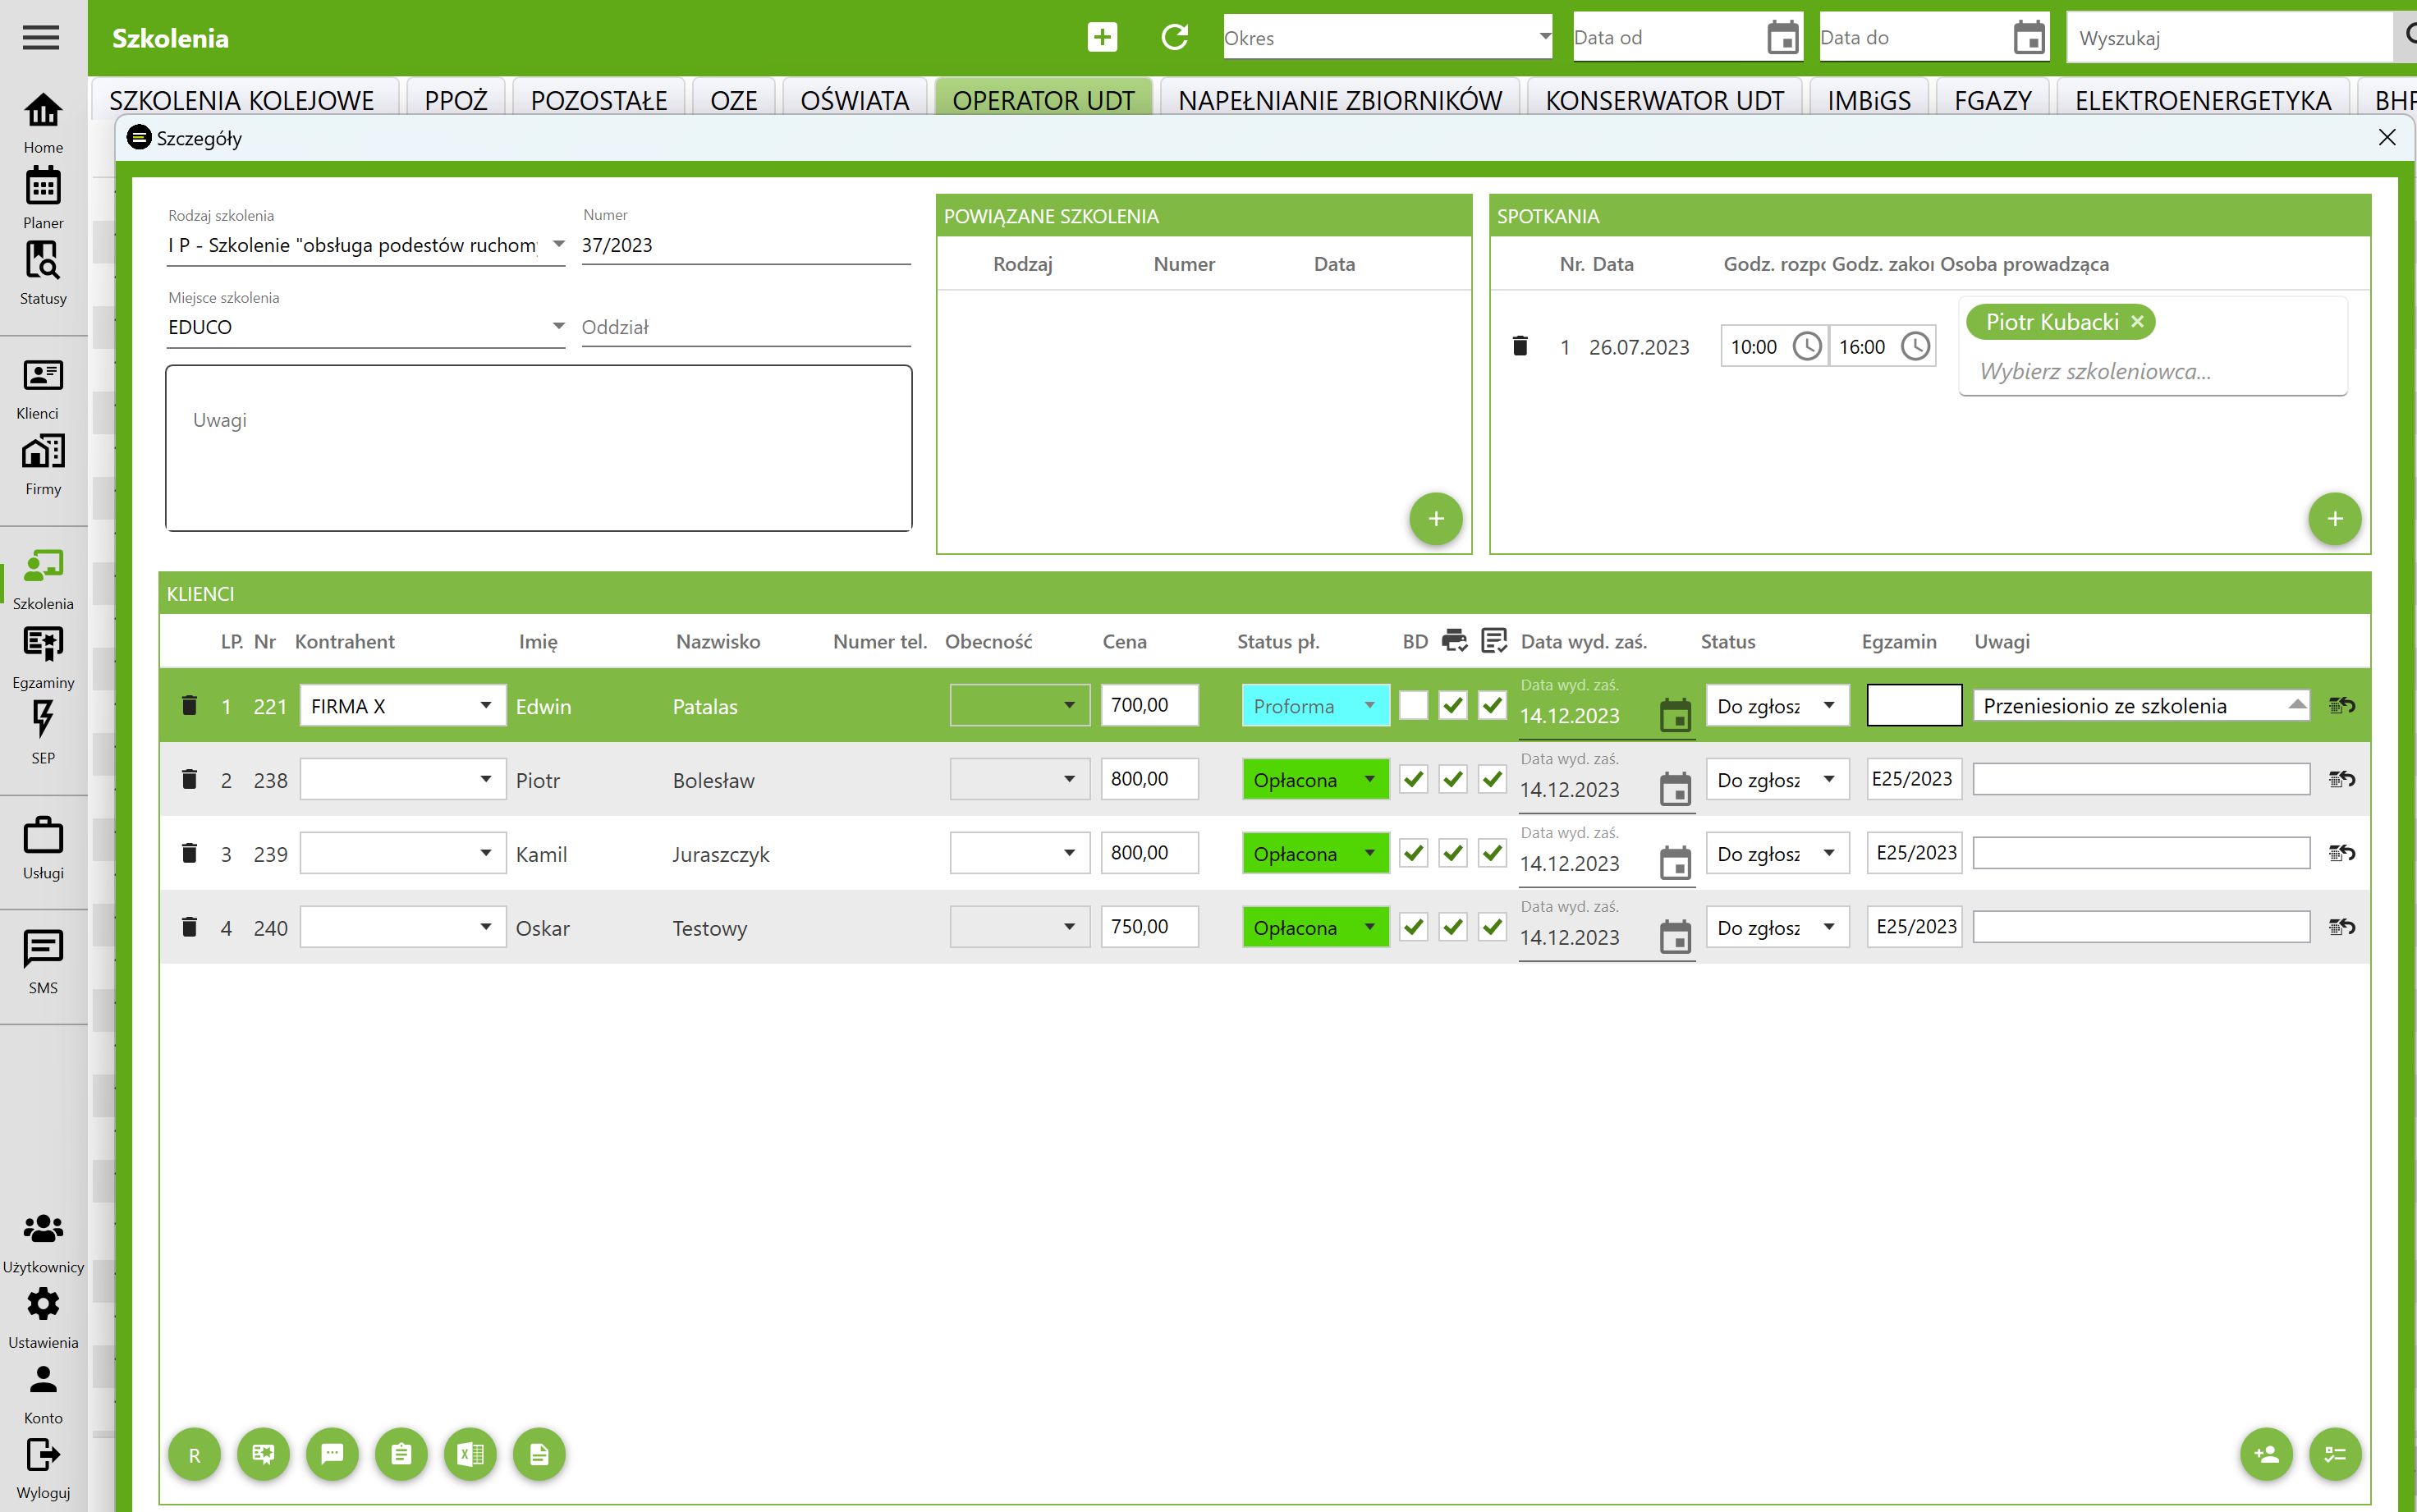Close the Szczegóły dialog
Viewport: 2417px width, 1512px height.
[x=2387, y=137]
